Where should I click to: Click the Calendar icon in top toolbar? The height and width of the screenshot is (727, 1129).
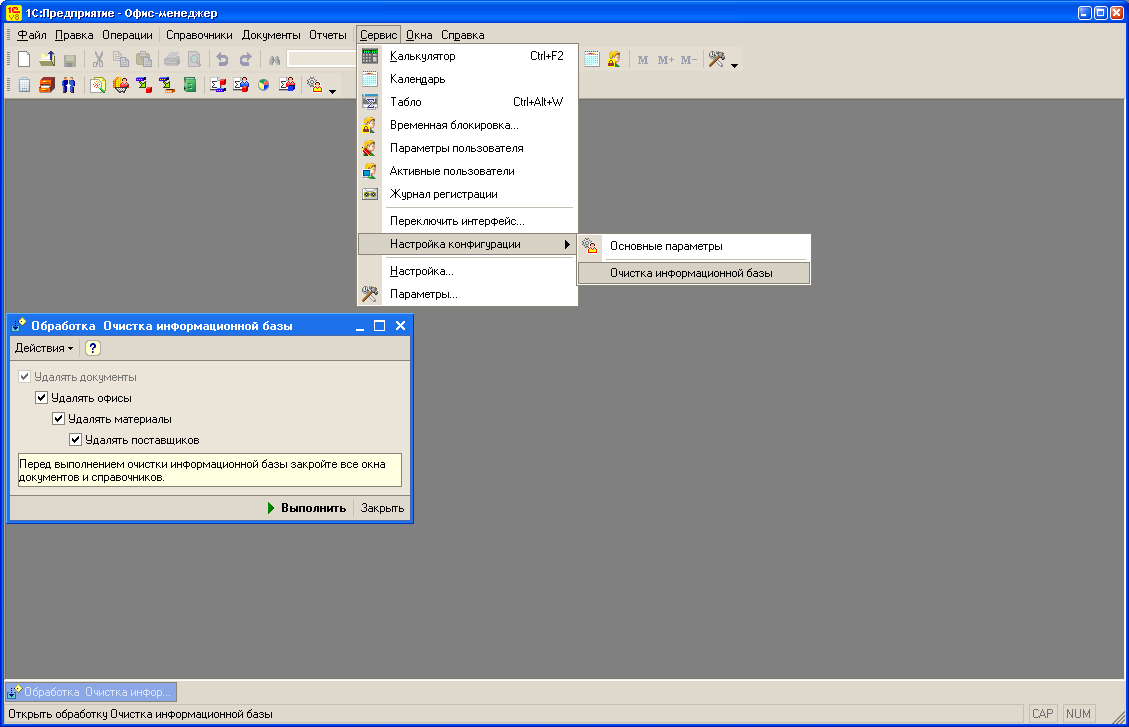coord(592,59)
